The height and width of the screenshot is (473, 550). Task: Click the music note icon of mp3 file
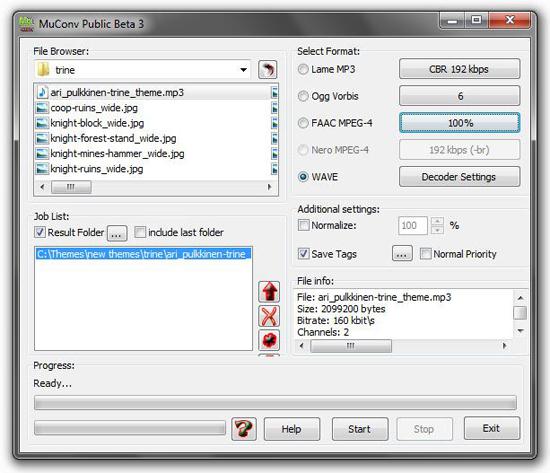(42, 93)
